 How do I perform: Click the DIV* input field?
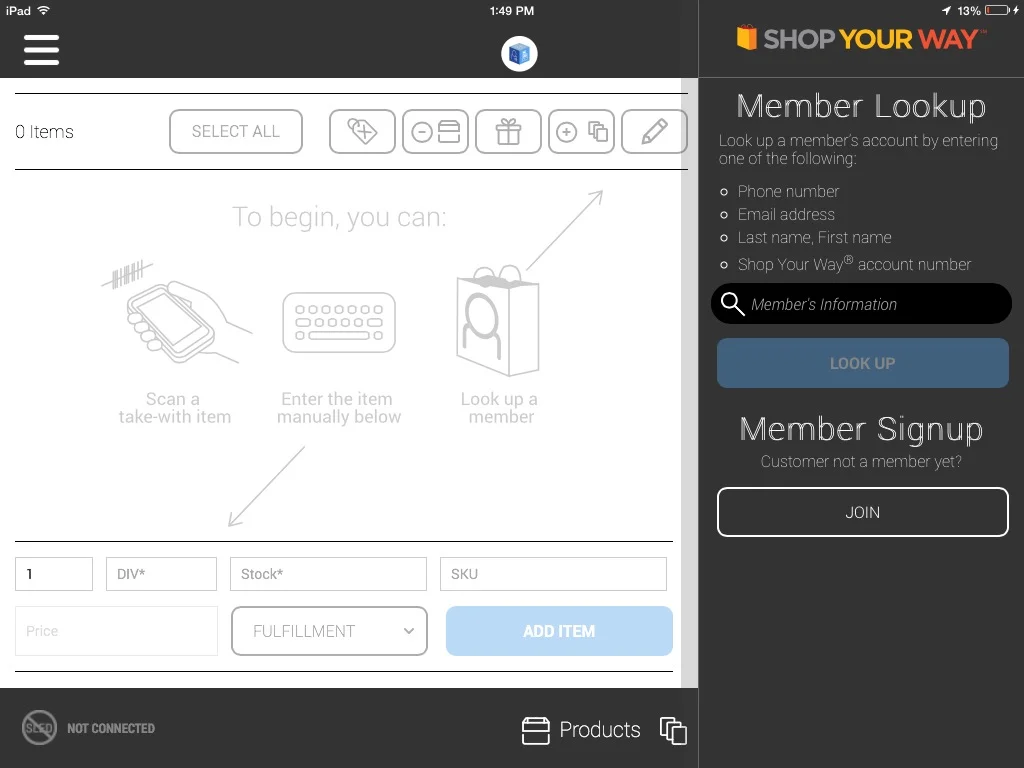161,574
